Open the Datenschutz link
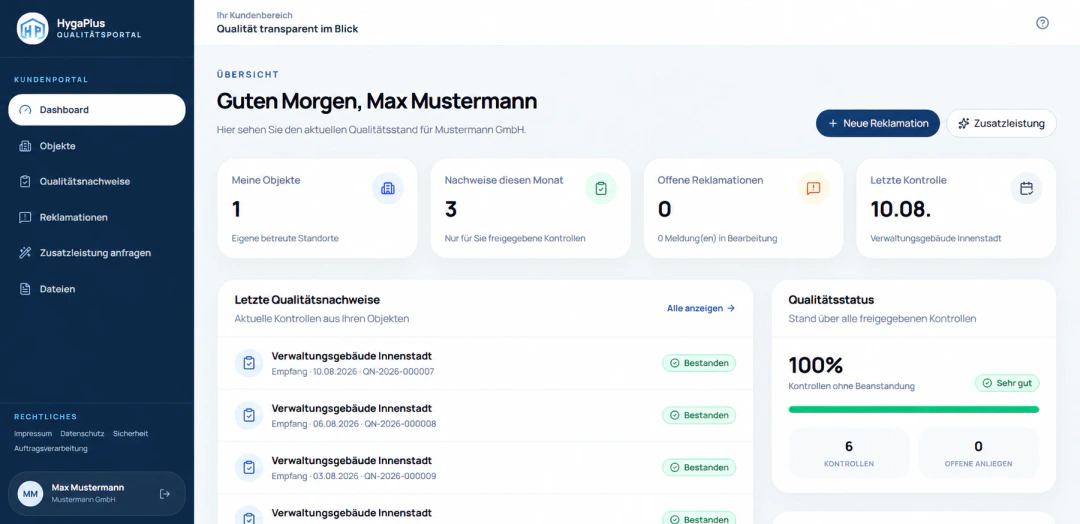The width and height of the screenshot is (1080, 524). [x=82, y=434]
